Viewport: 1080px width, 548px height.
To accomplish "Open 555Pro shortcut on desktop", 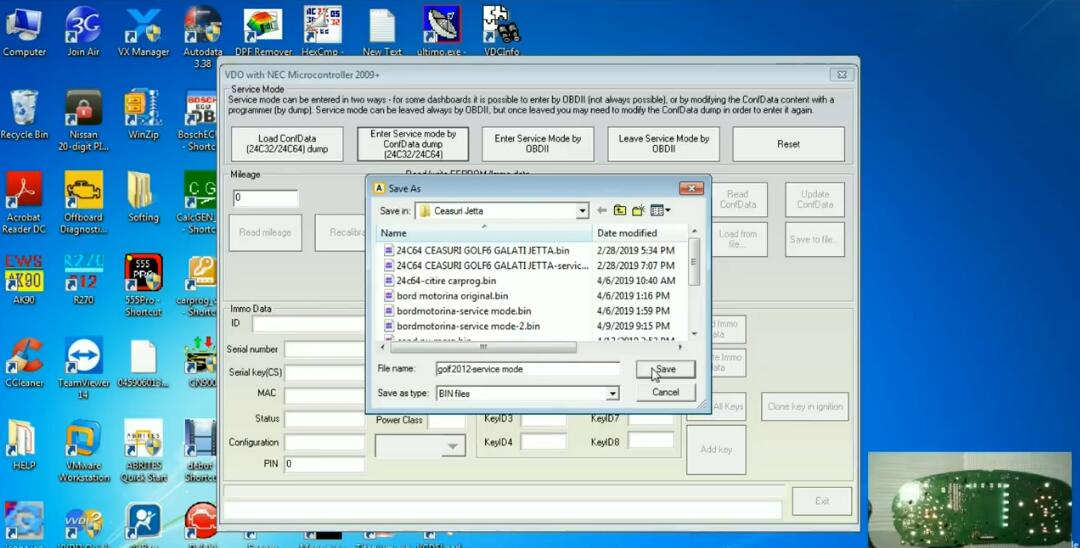I will (x=143, y=286).
